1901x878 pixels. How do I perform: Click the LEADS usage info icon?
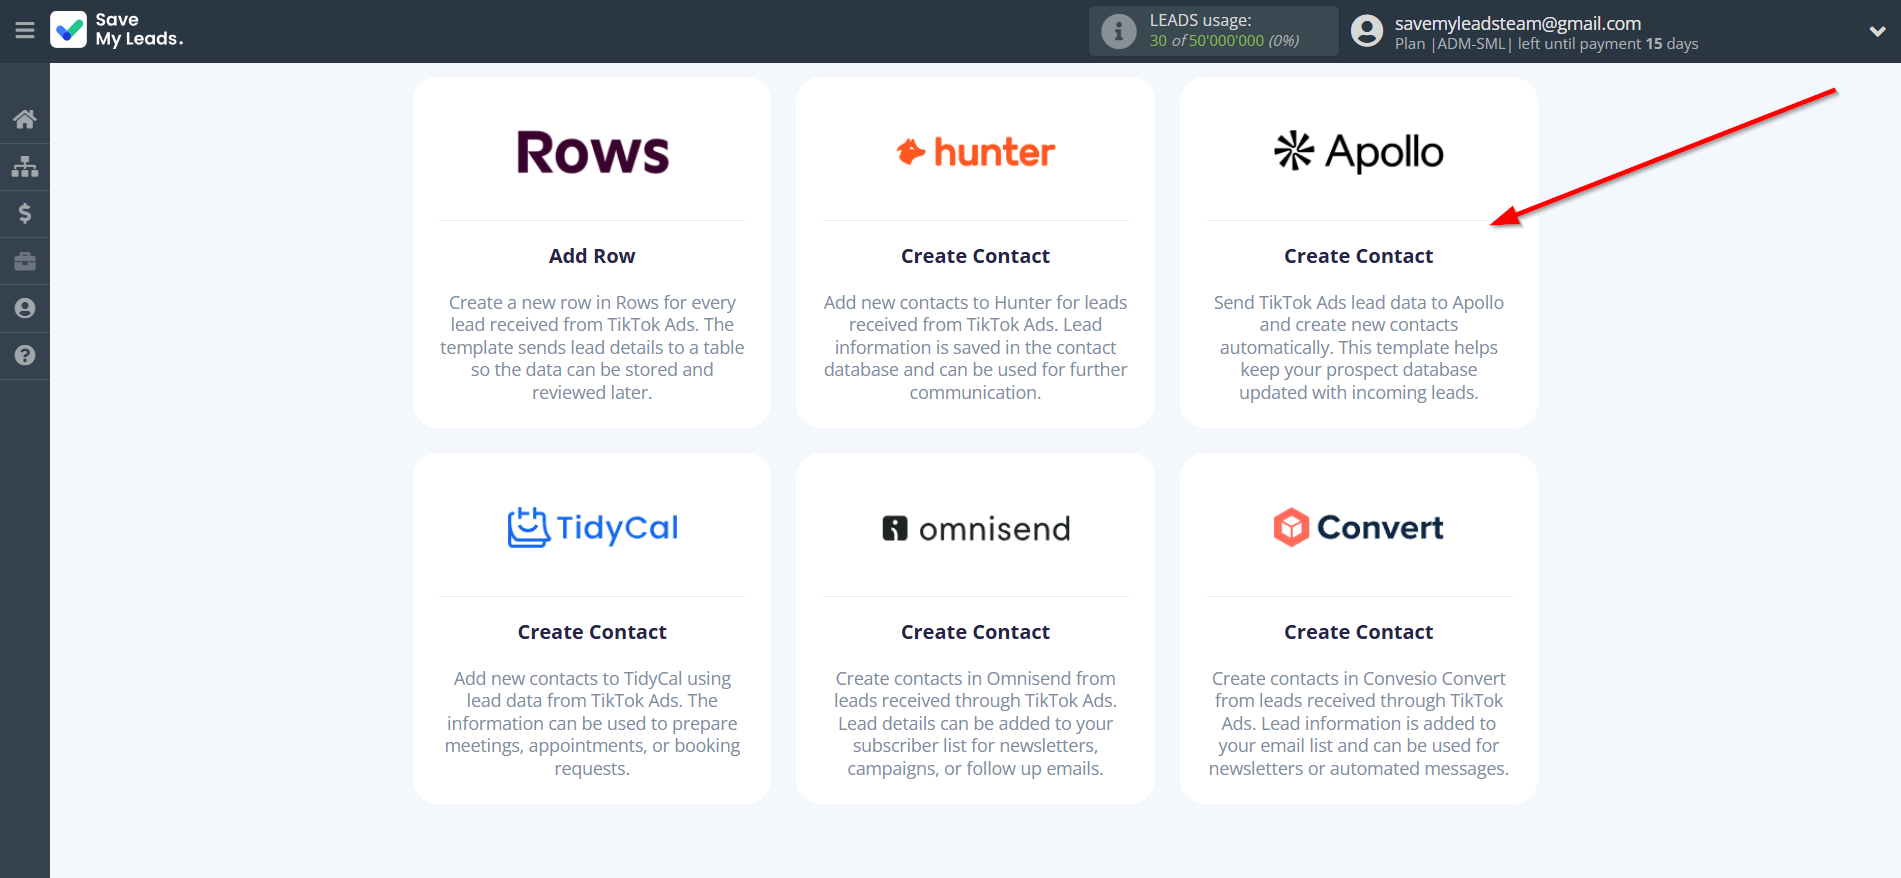1119,31
